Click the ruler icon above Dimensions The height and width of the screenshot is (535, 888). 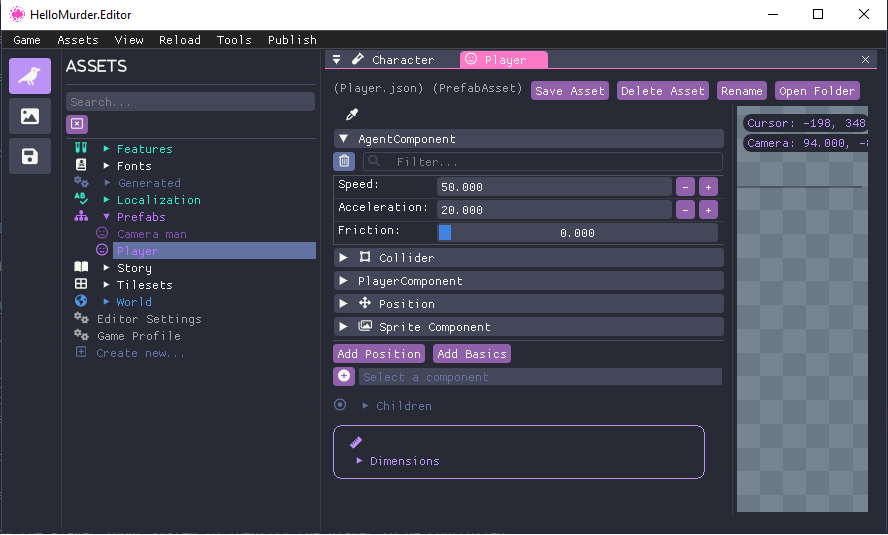click(356, 442)
